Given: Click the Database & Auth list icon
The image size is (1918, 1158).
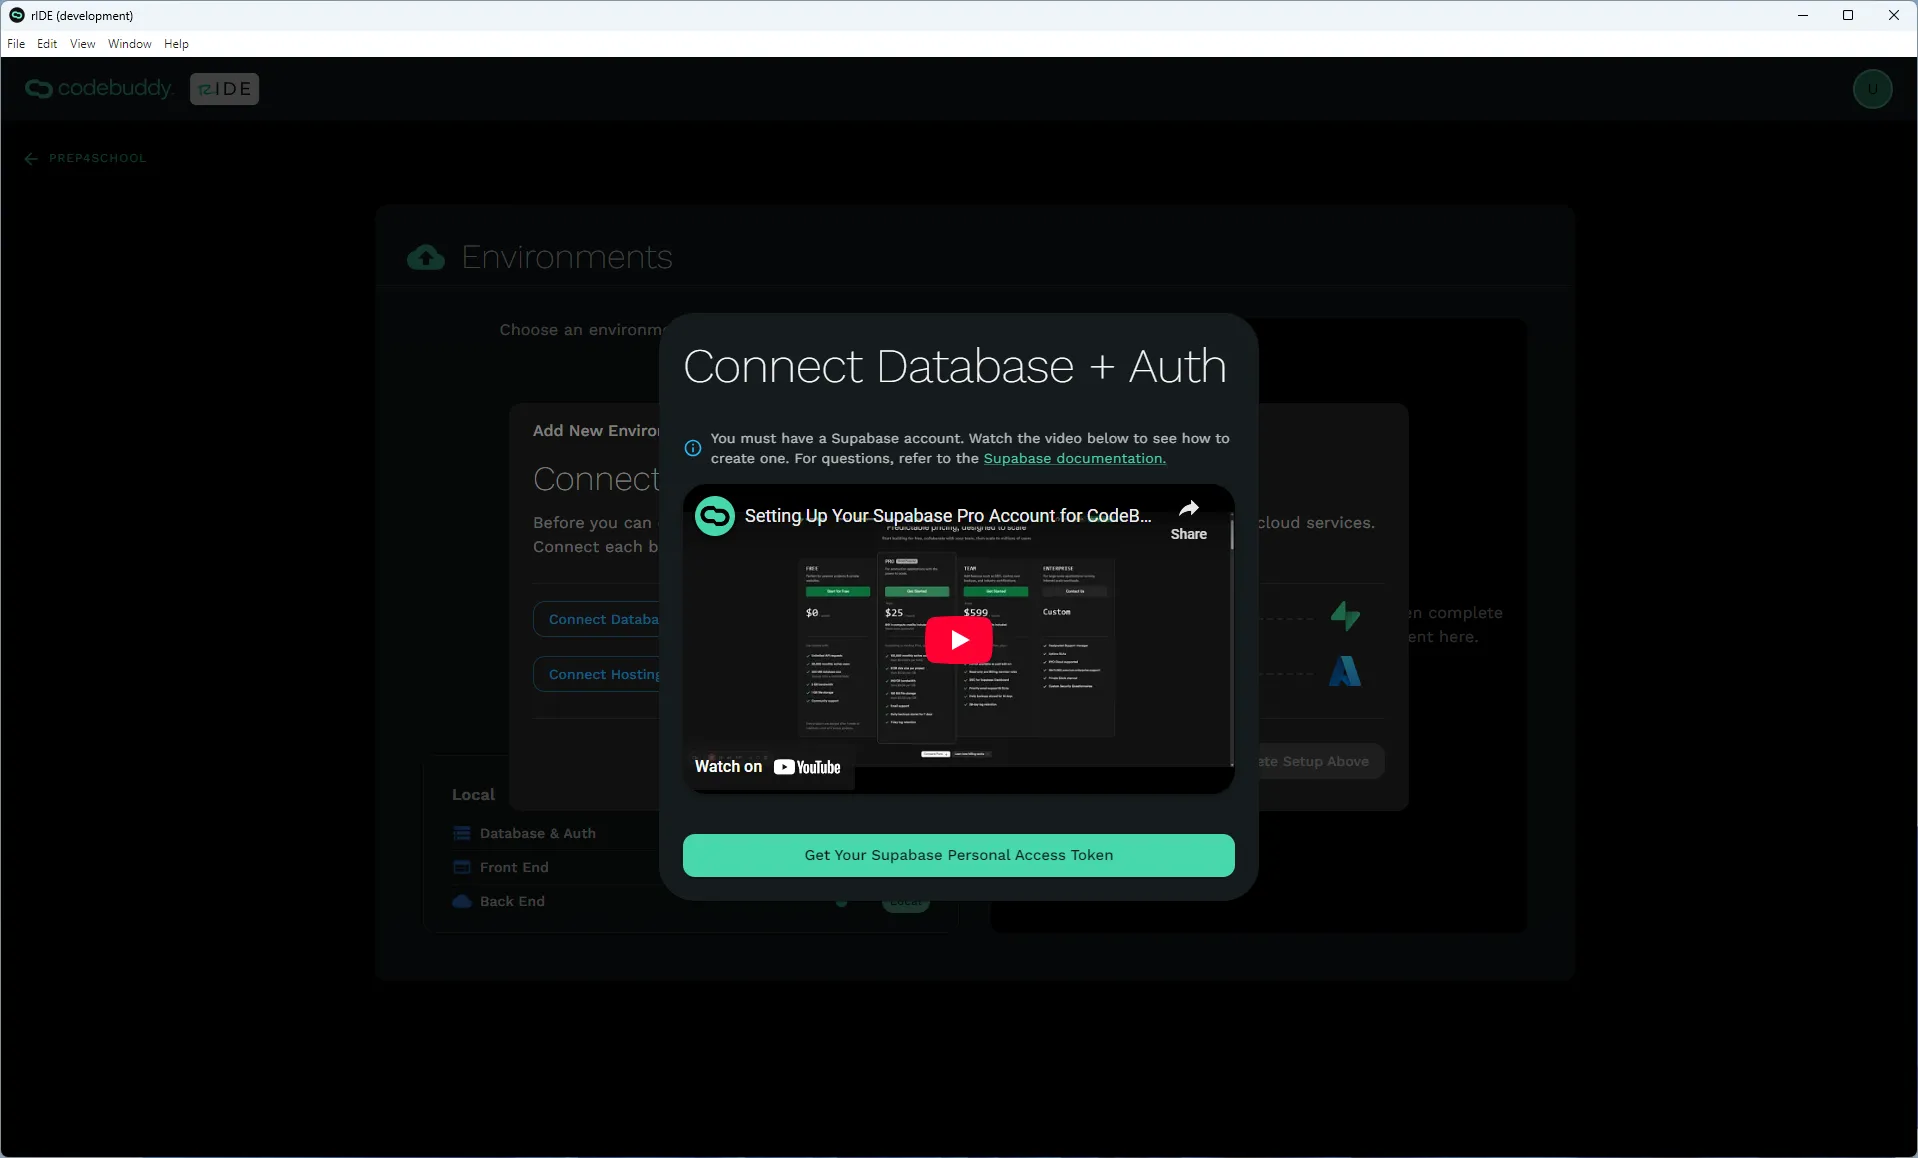Looking at the screenshot, I should pos(462,833).
